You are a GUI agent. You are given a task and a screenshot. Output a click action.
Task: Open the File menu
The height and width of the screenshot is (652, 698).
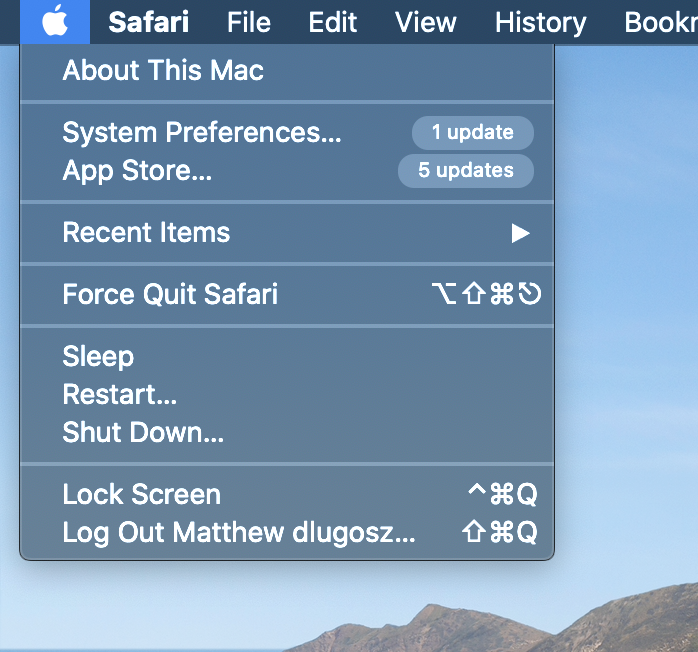click(249, 22)
